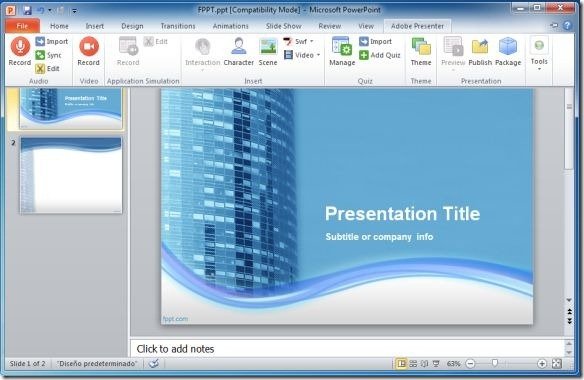Image resolution: width=584 pixels, height=380 pixels.
Task: Record video with the camera Record button
Action: 89,51
